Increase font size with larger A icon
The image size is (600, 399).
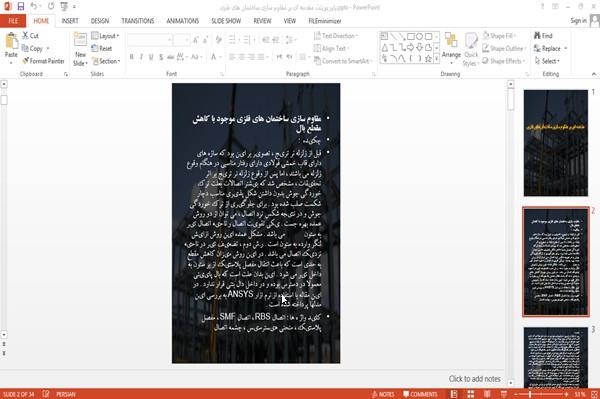(x=196, y=40)
